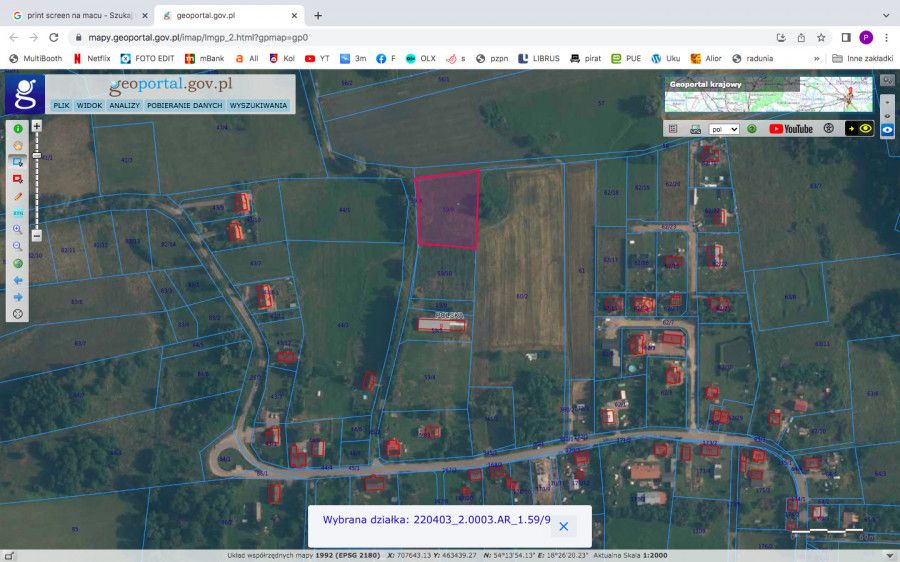This screenshot has width=900, height=562.
Task: Open the YouTube link button
Action: [x=791, y=129]
